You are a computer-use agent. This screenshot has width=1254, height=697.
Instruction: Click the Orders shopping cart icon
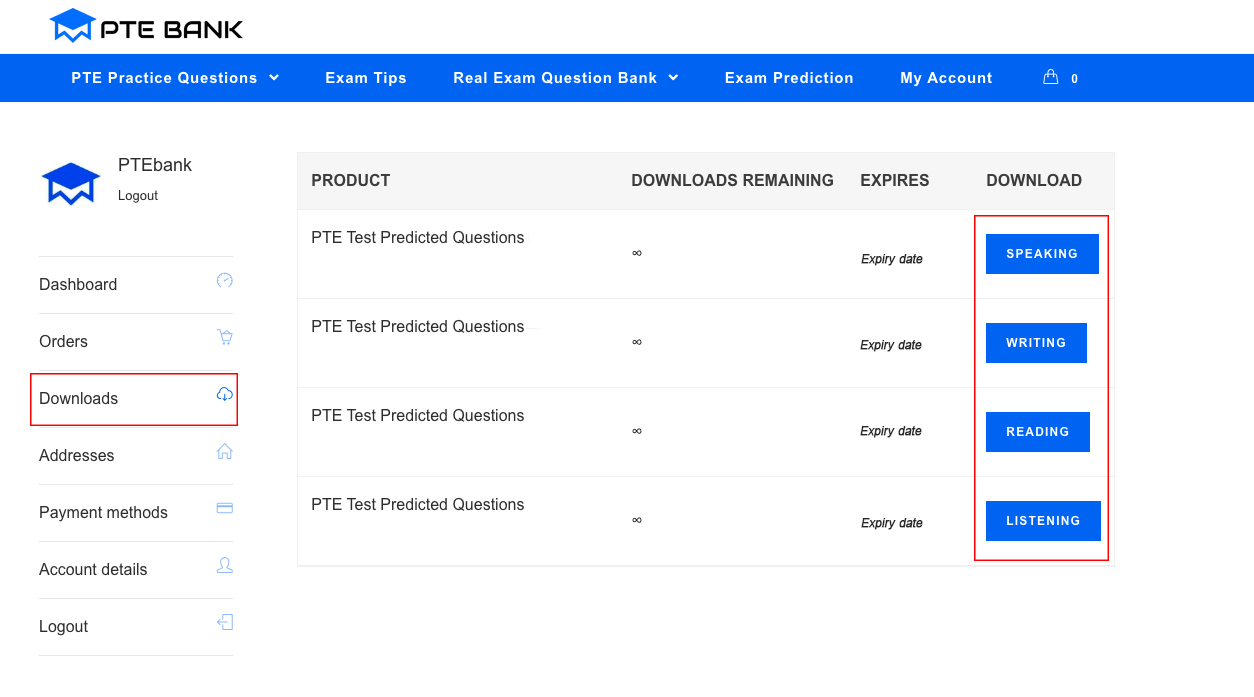point(225,338)
